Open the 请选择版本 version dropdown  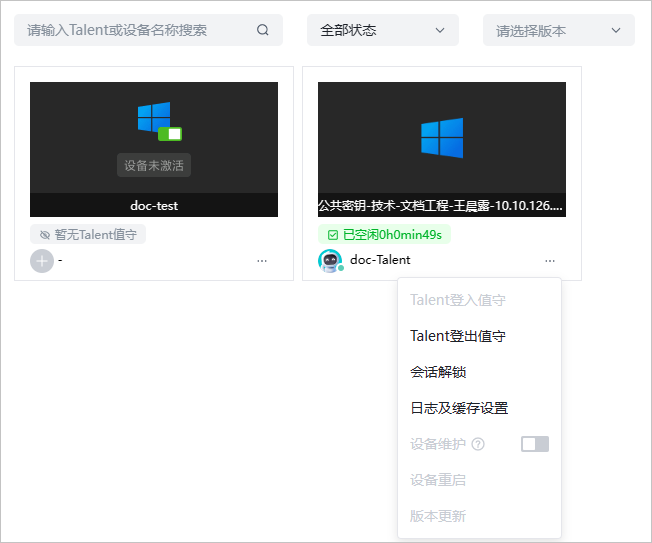558,30
